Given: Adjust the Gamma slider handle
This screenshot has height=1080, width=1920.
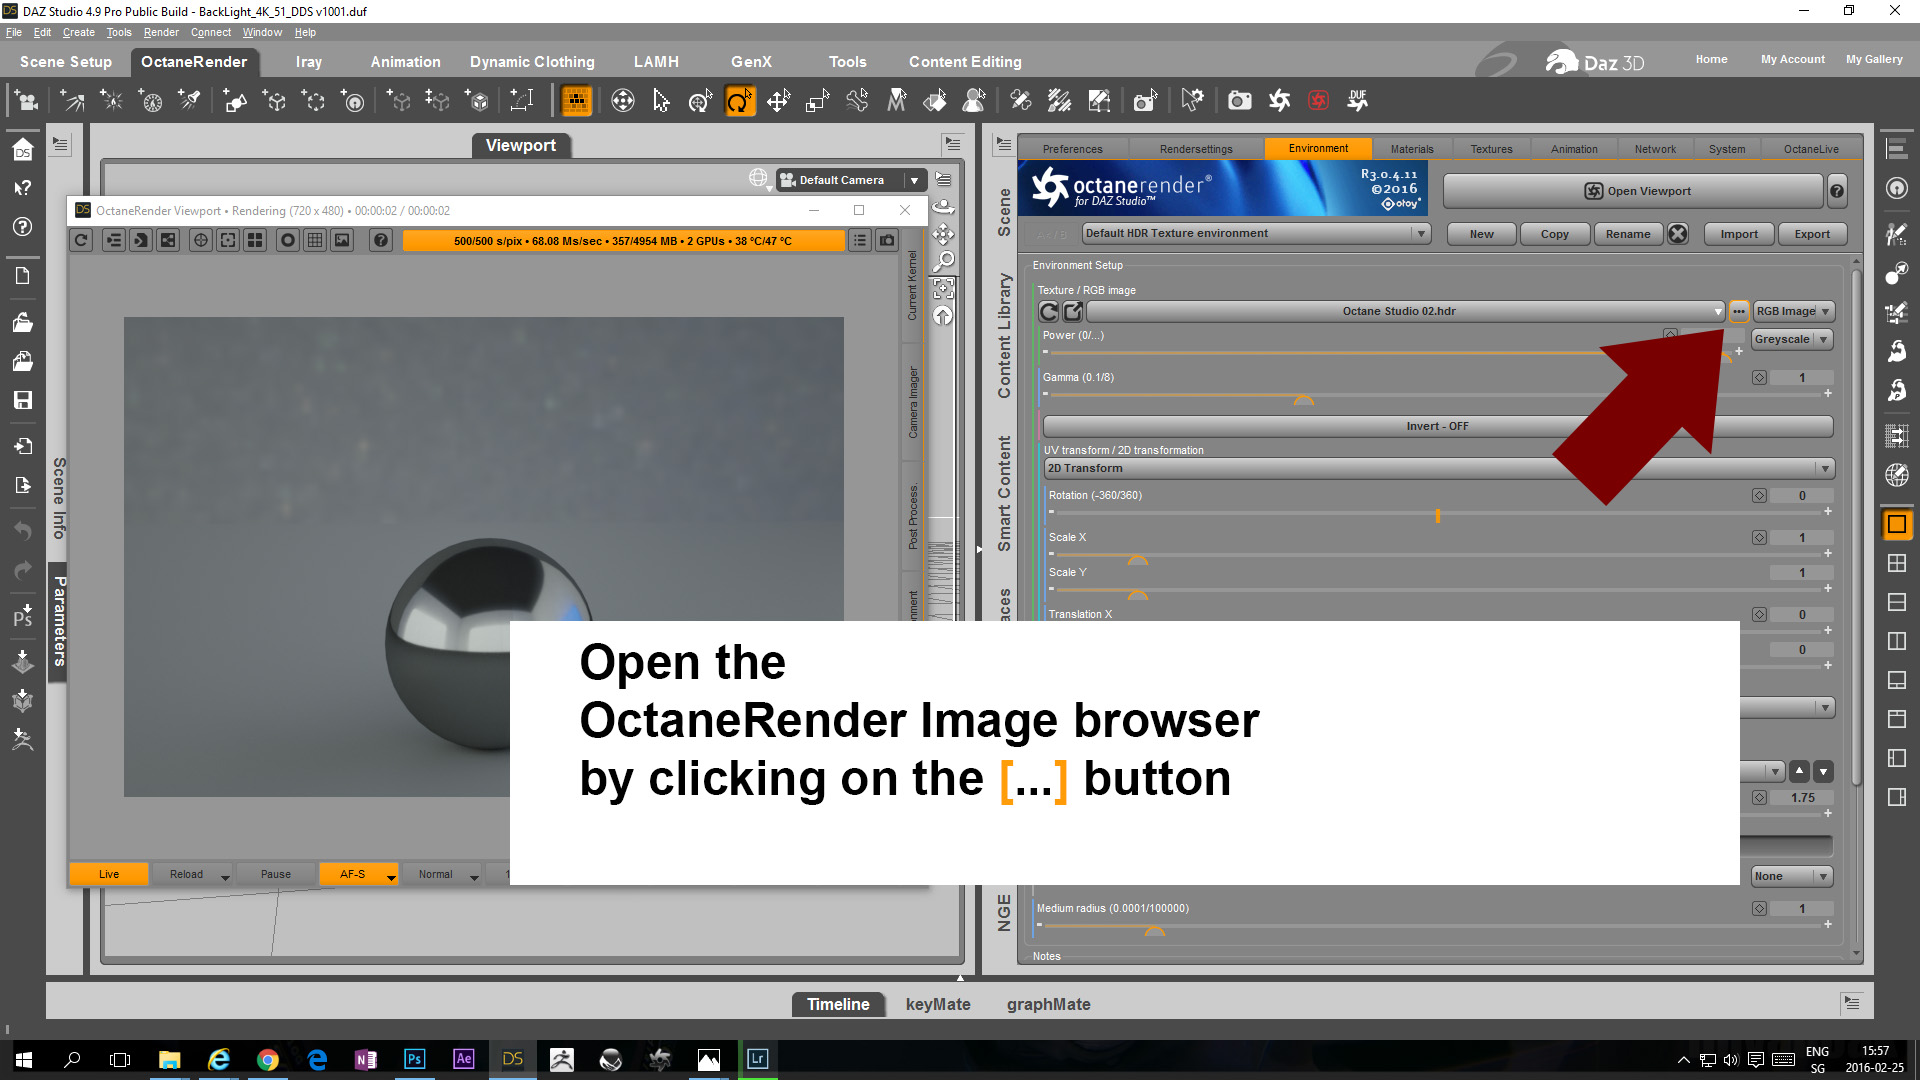Looking at the screenshot, I should 1303,400.
